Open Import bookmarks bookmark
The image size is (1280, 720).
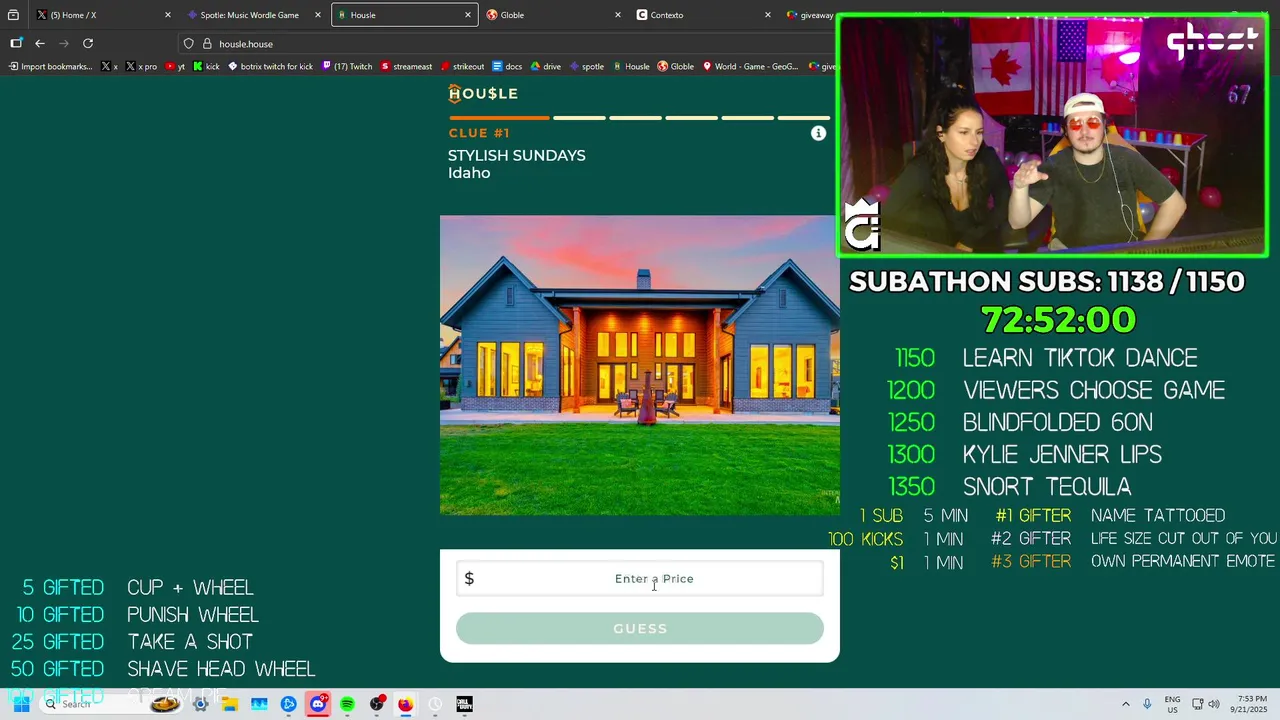click(50, 67)
